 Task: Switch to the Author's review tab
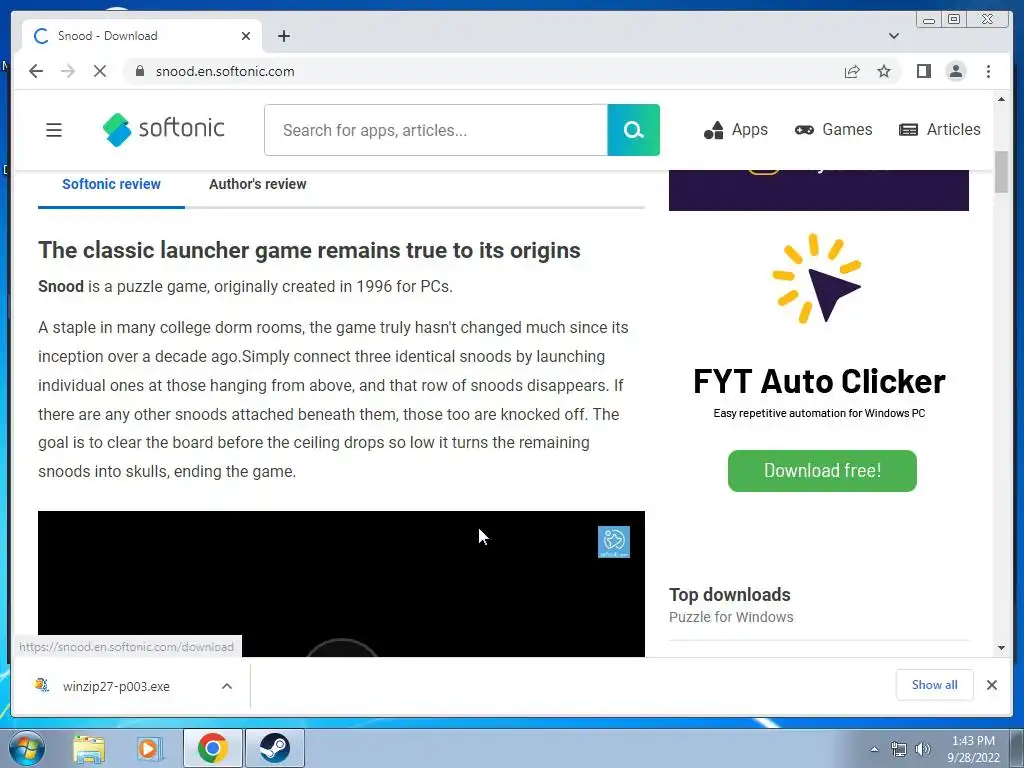(257, 184)
